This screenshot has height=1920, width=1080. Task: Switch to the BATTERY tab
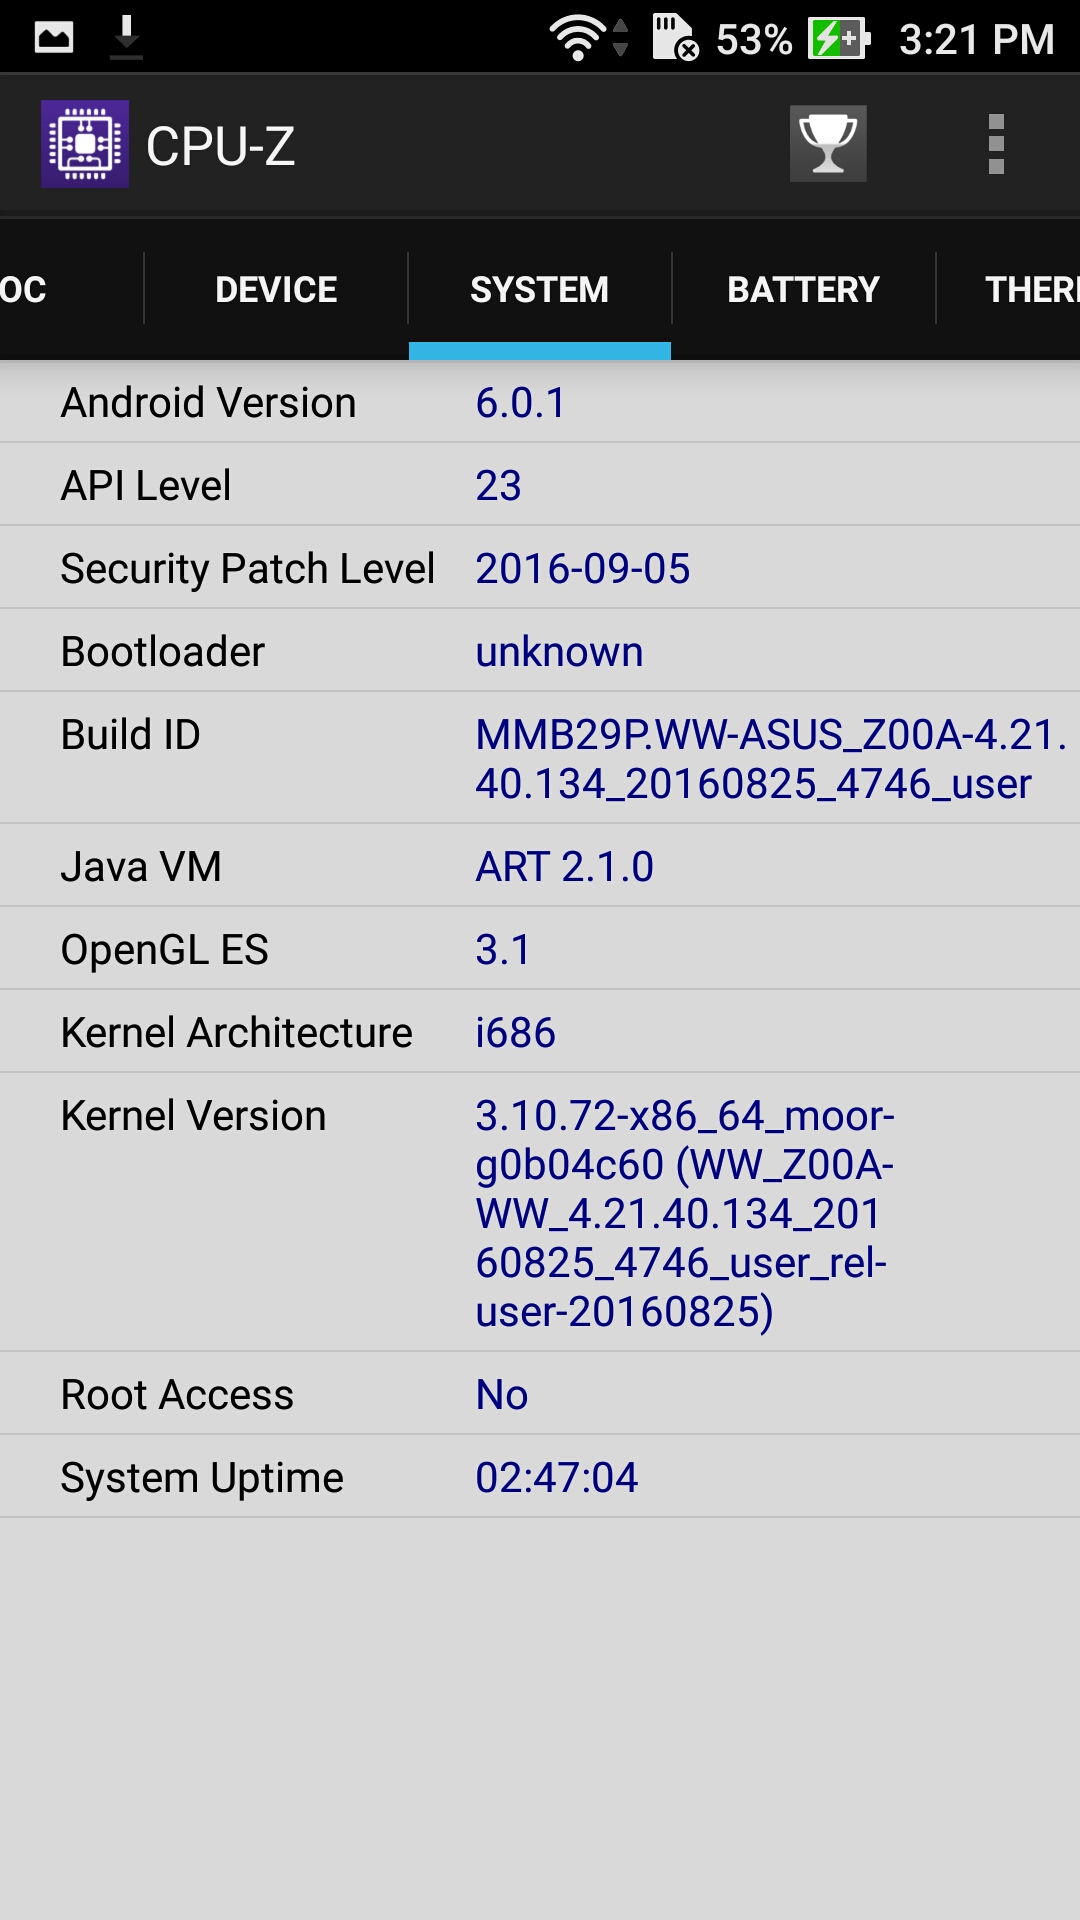pos(803,289)
